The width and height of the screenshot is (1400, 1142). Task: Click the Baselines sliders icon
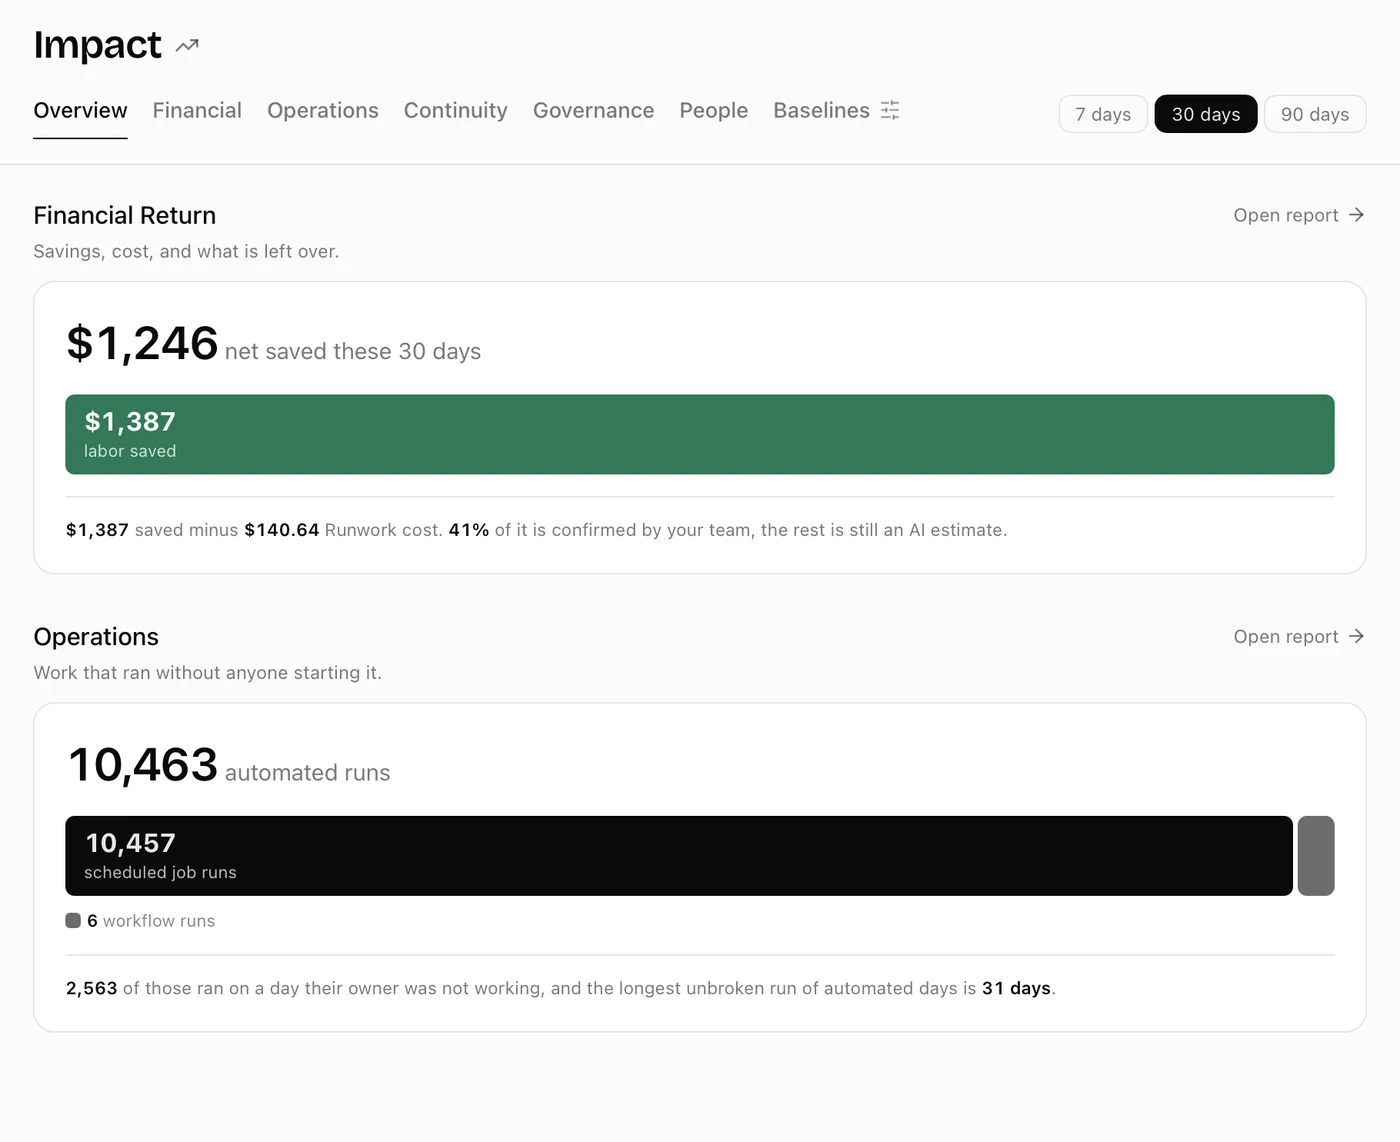coord(890,110)
